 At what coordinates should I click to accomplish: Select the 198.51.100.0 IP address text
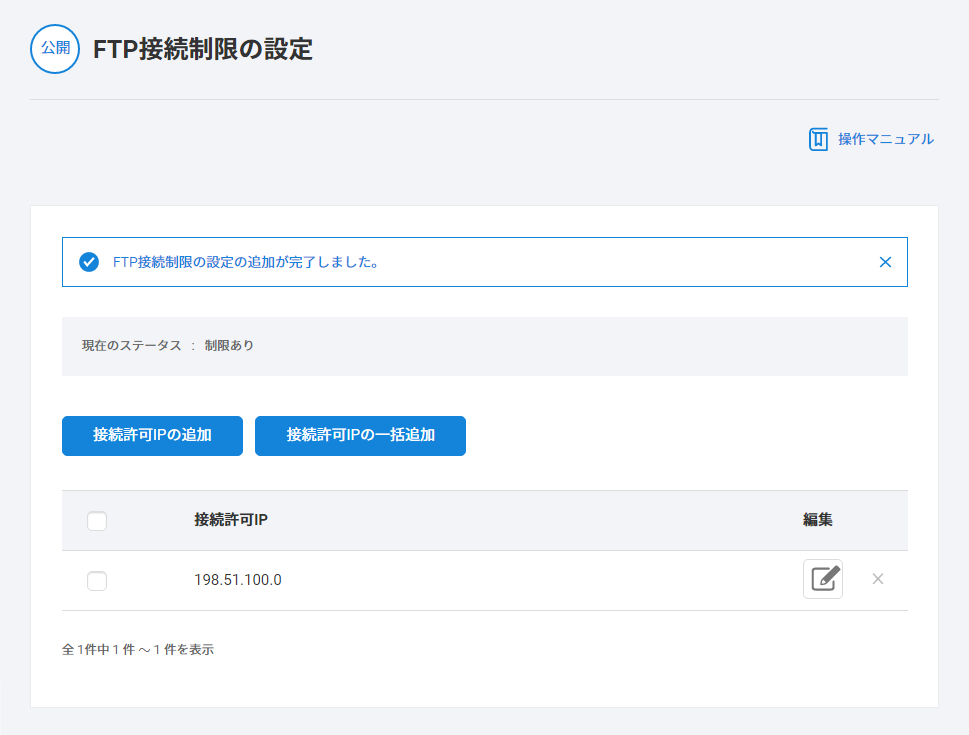point(238,579)
